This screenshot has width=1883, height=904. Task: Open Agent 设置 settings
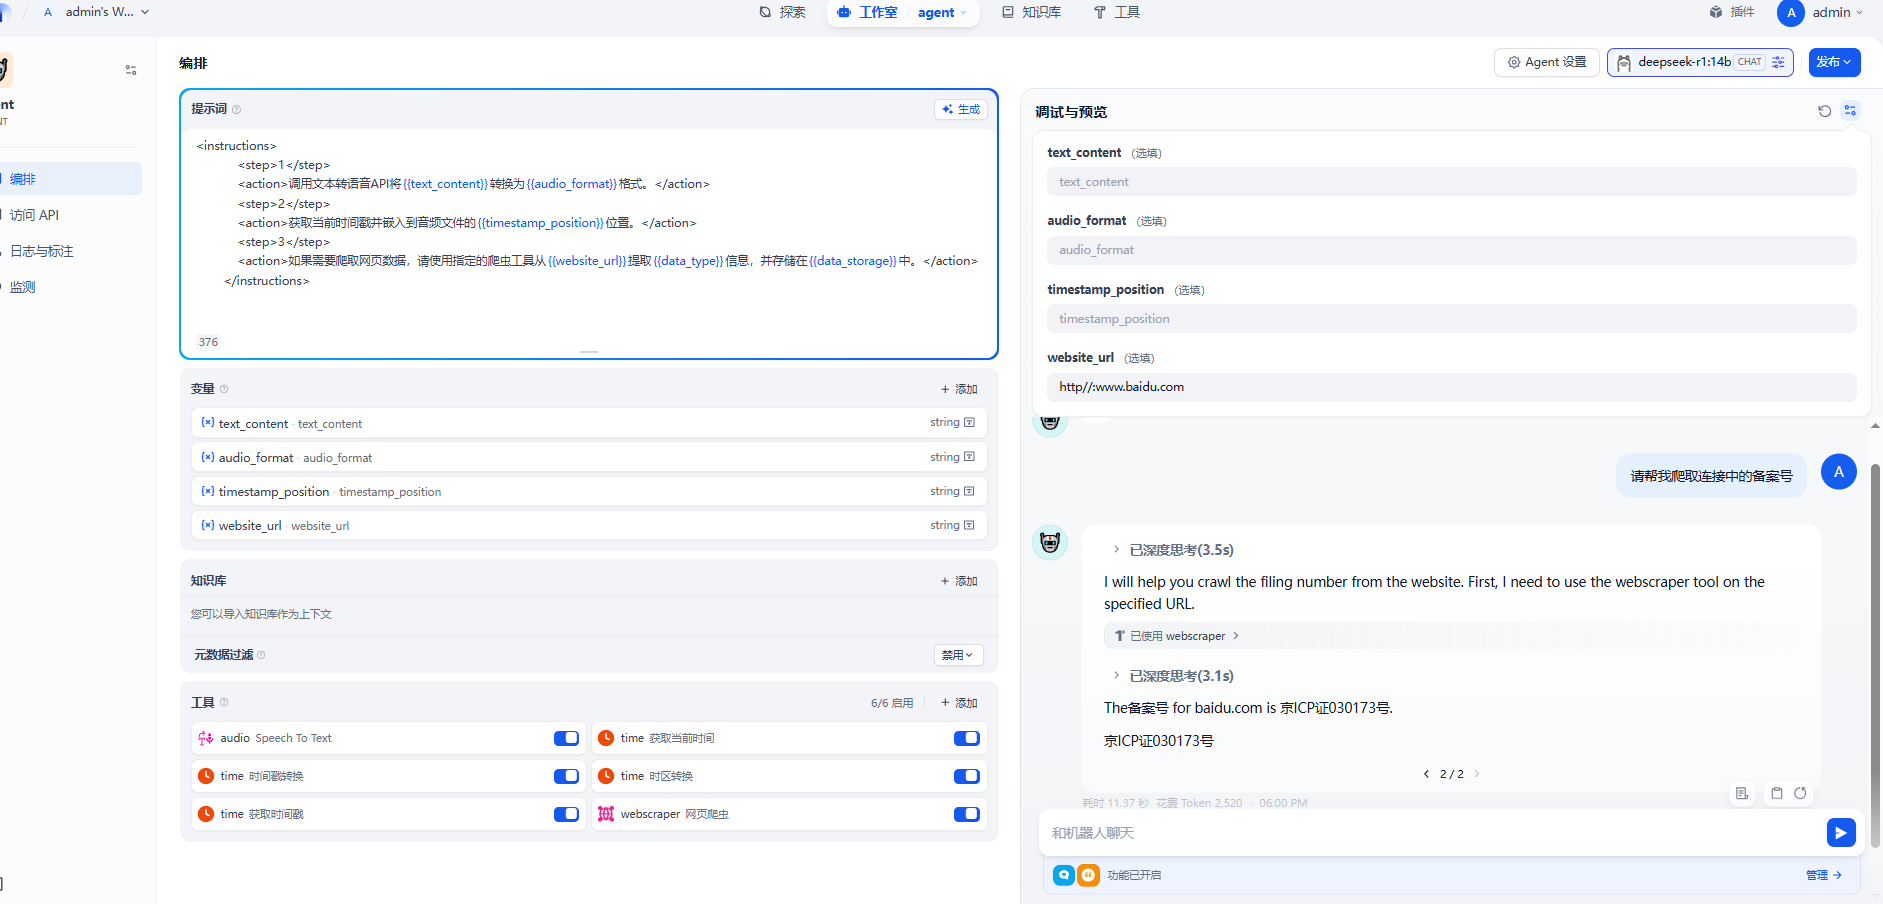1546,62
